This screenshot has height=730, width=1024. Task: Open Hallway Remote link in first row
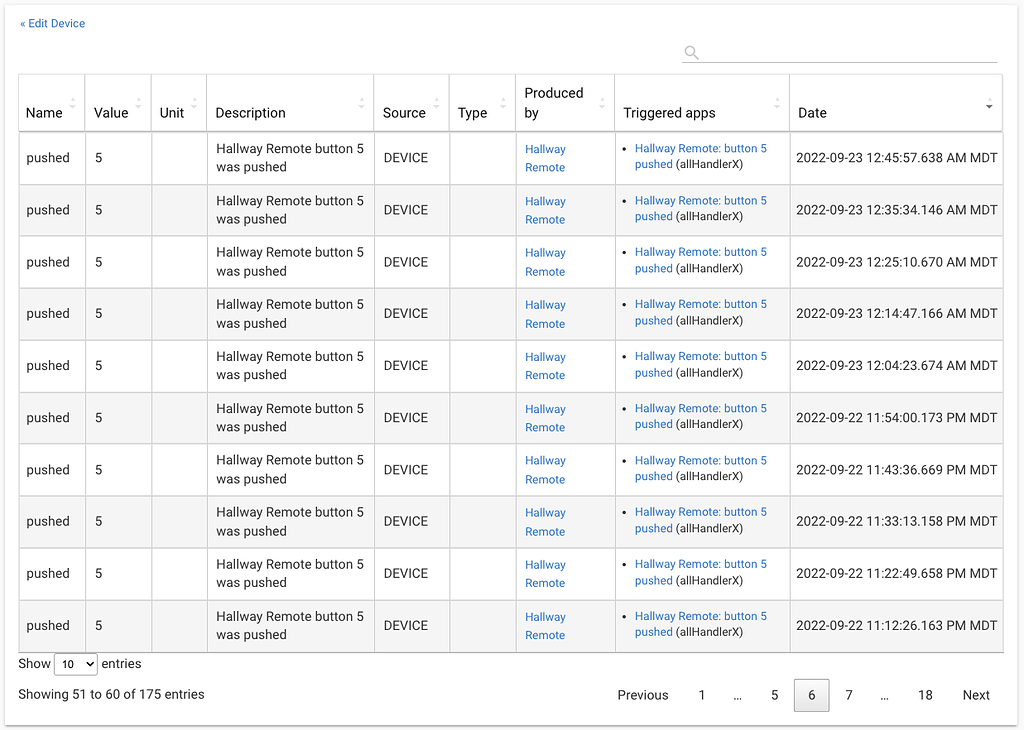[545, 158]
